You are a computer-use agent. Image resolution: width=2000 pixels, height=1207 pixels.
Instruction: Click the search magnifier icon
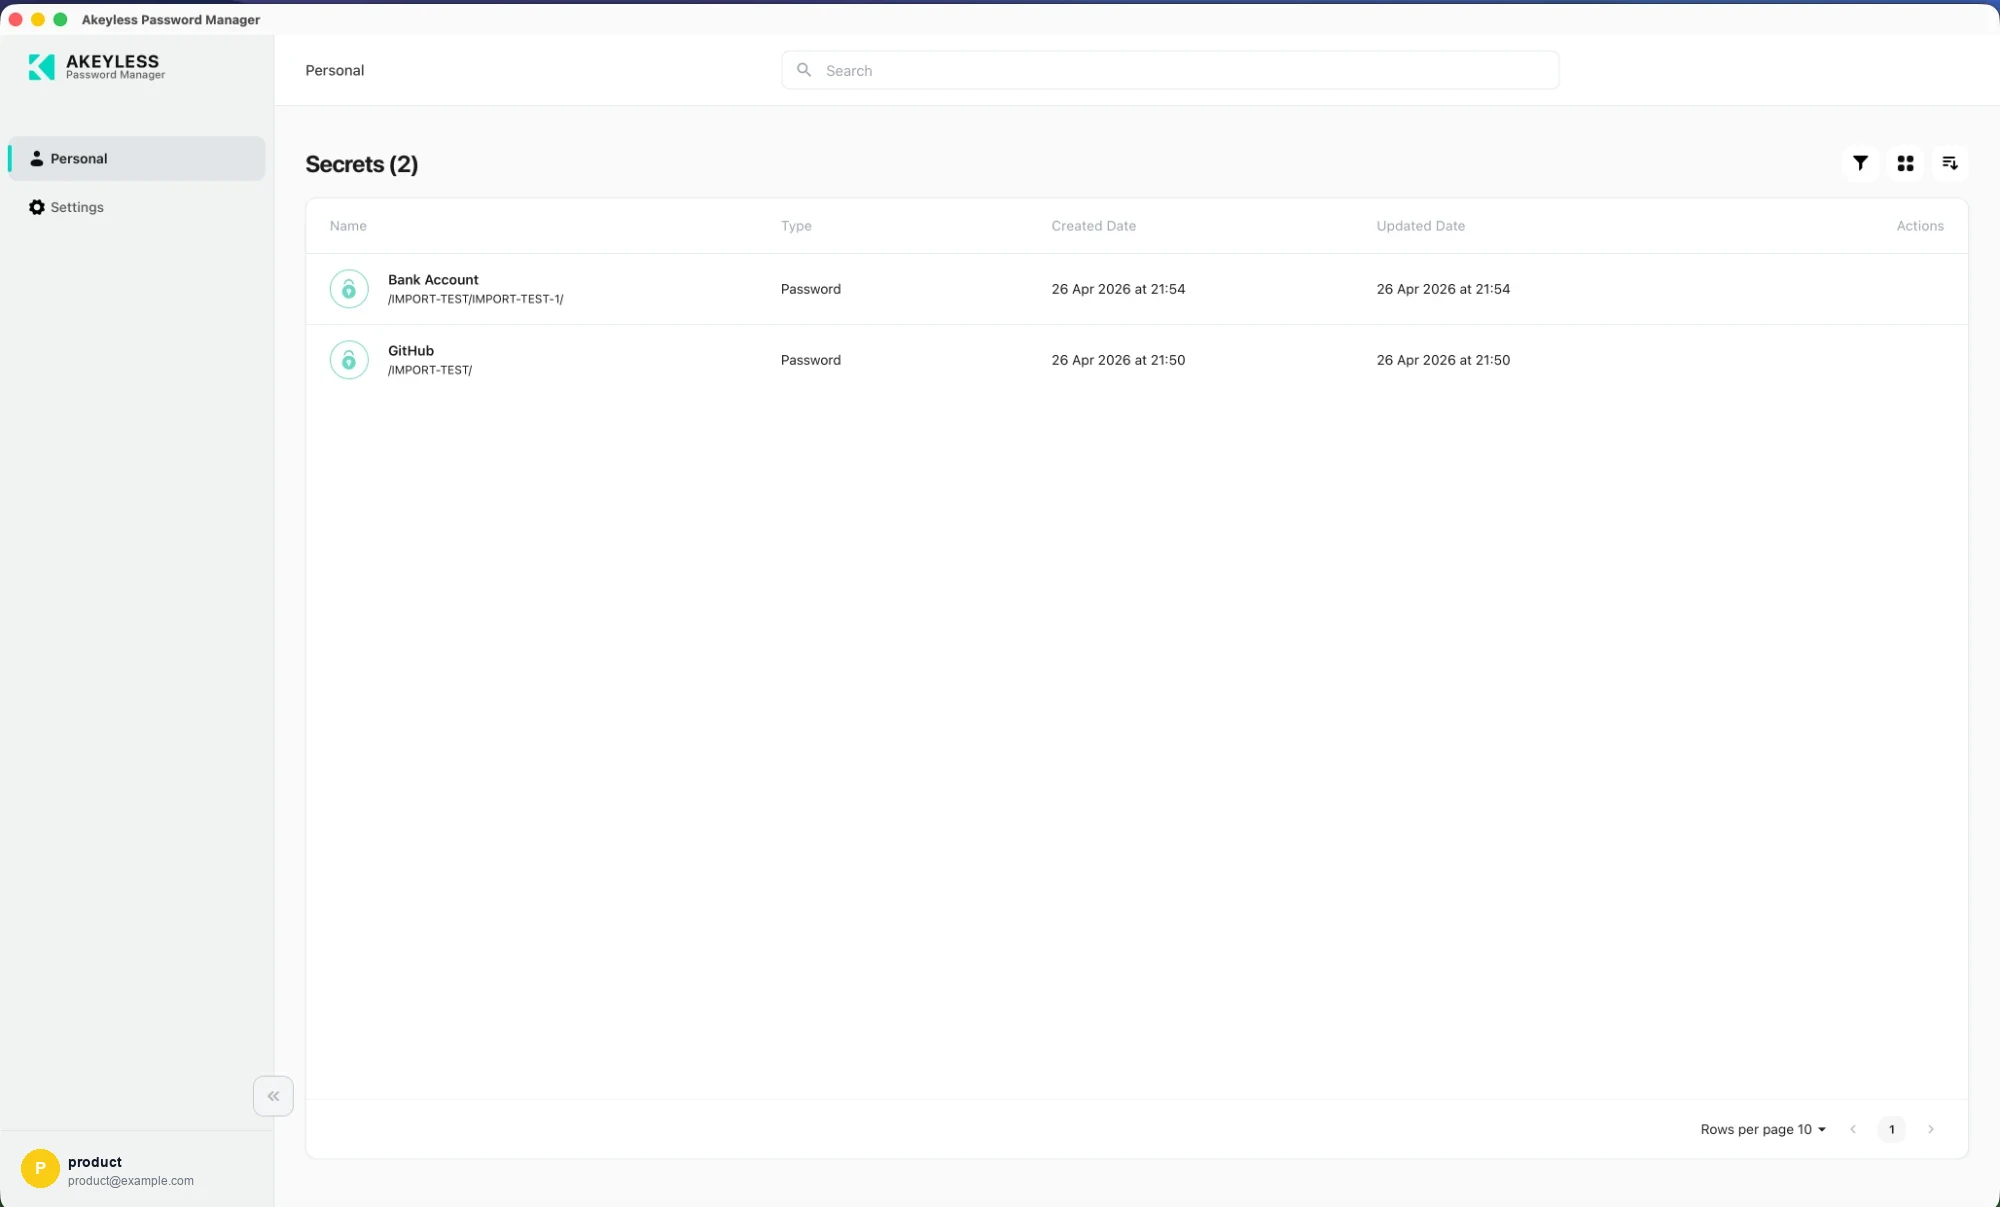tap(803, 70)
